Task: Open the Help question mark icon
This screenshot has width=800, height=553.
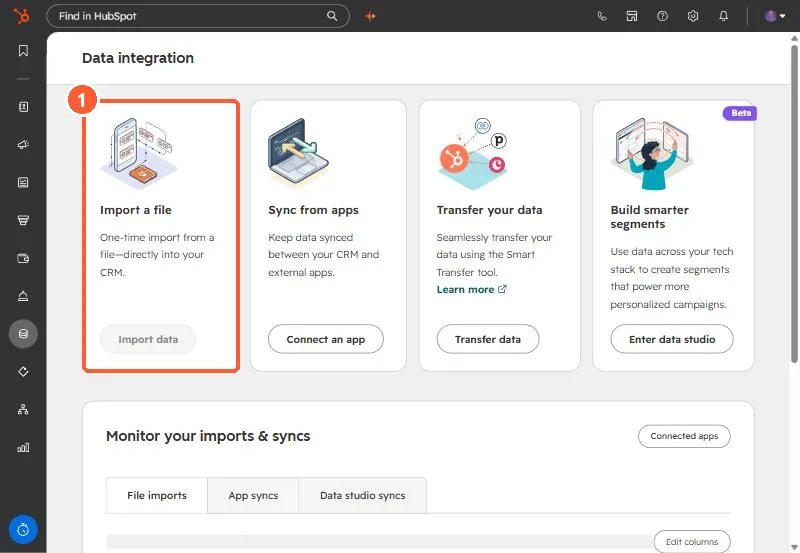Action: pos(662,16)
